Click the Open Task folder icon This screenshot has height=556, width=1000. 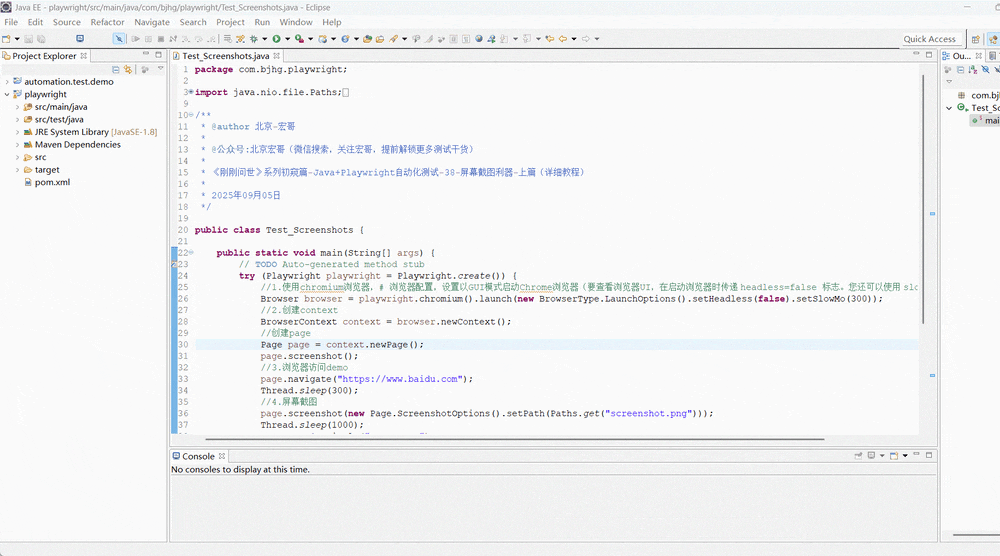tap(379, 39)
